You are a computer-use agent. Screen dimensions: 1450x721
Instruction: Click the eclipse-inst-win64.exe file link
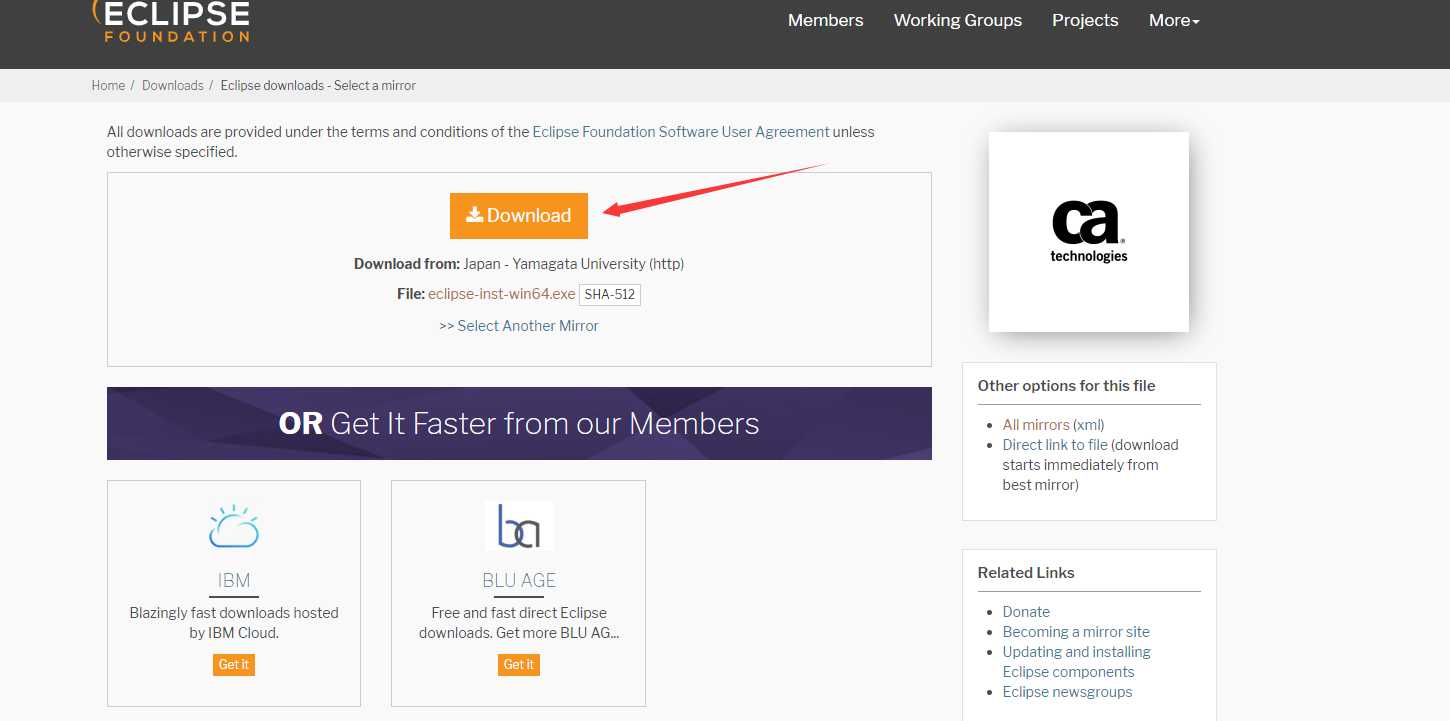click(502, 295)
